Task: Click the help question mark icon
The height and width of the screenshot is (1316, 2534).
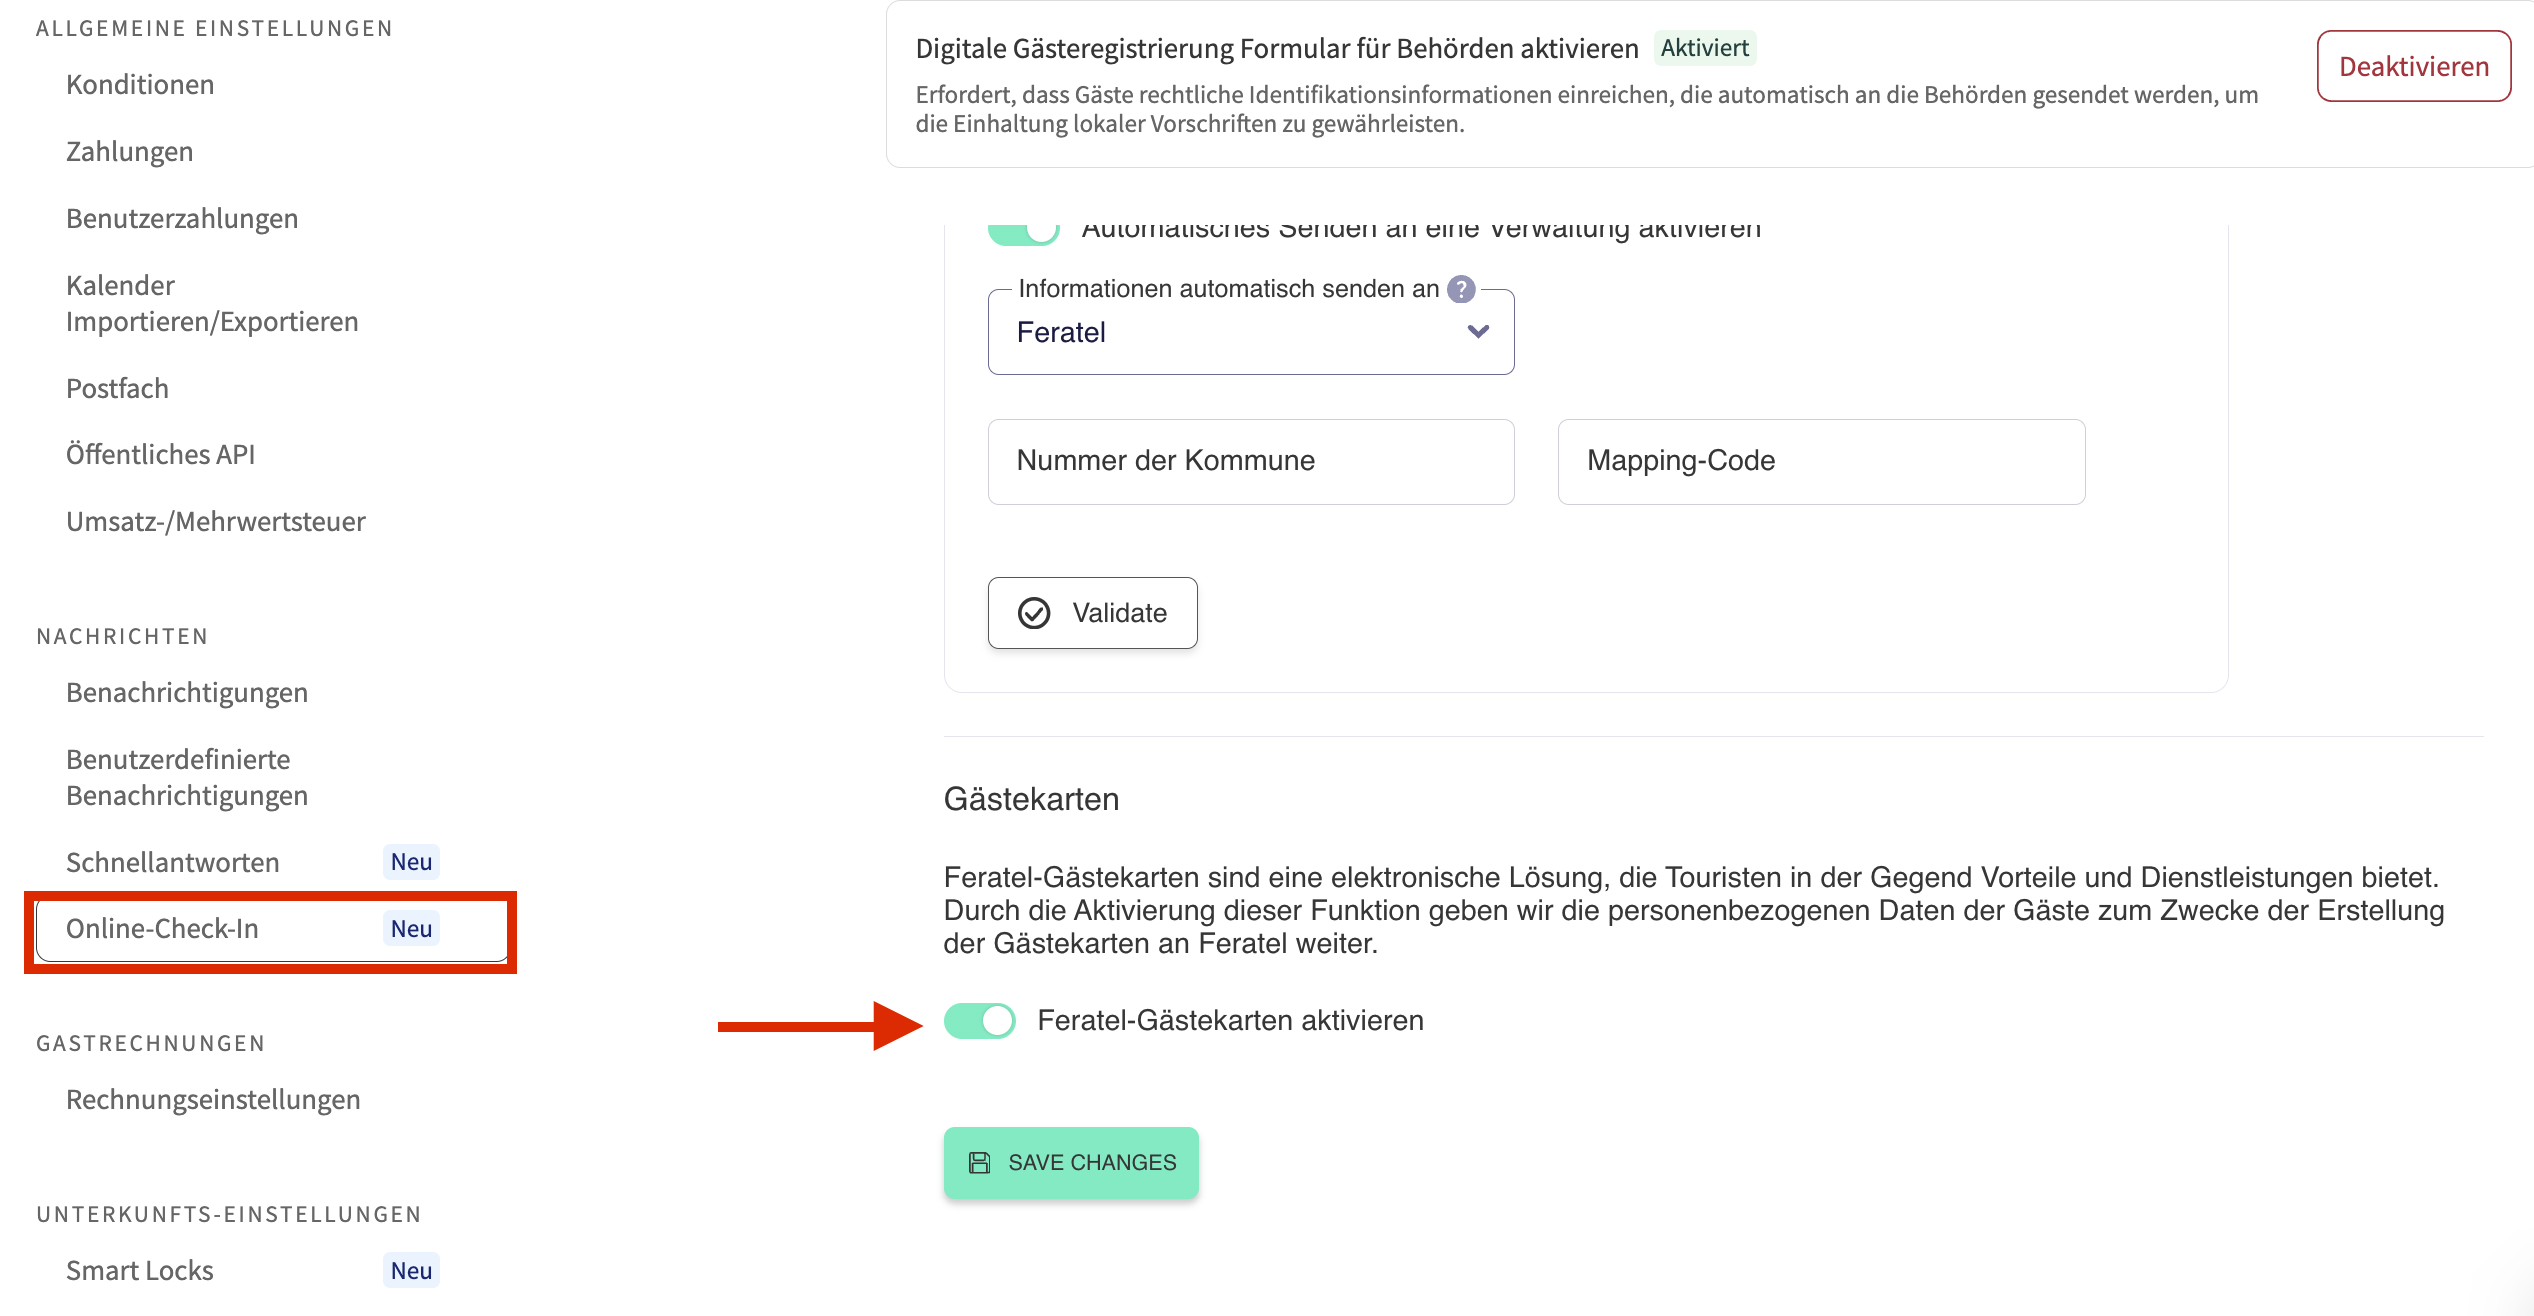Action: [x=1461, y=289]
